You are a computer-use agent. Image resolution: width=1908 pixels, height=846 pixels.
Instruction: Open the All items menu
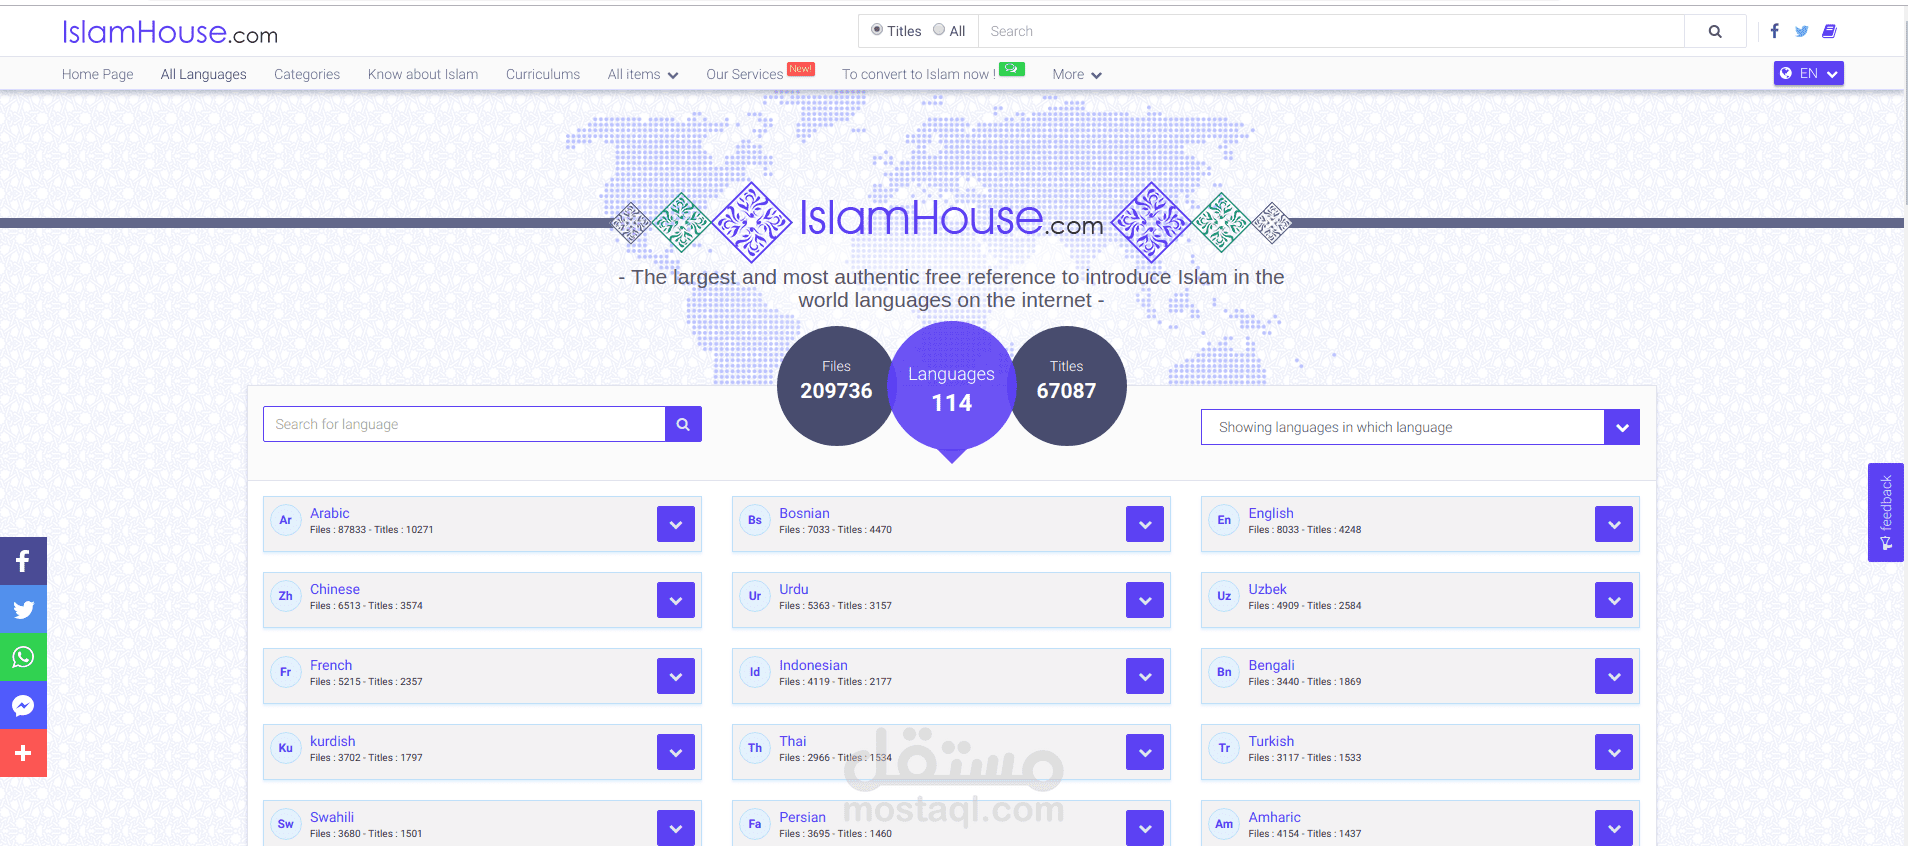coord(643,74)
